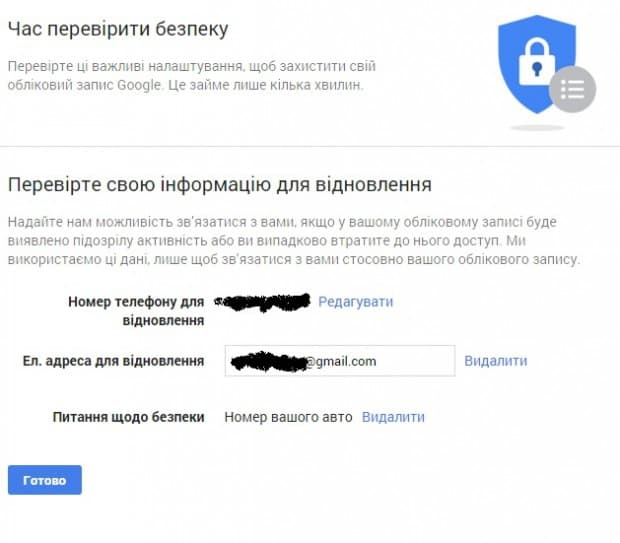Click the Редагувати link for phone number
This screenshot has height=543, width=620.
(x=355, y=301)
